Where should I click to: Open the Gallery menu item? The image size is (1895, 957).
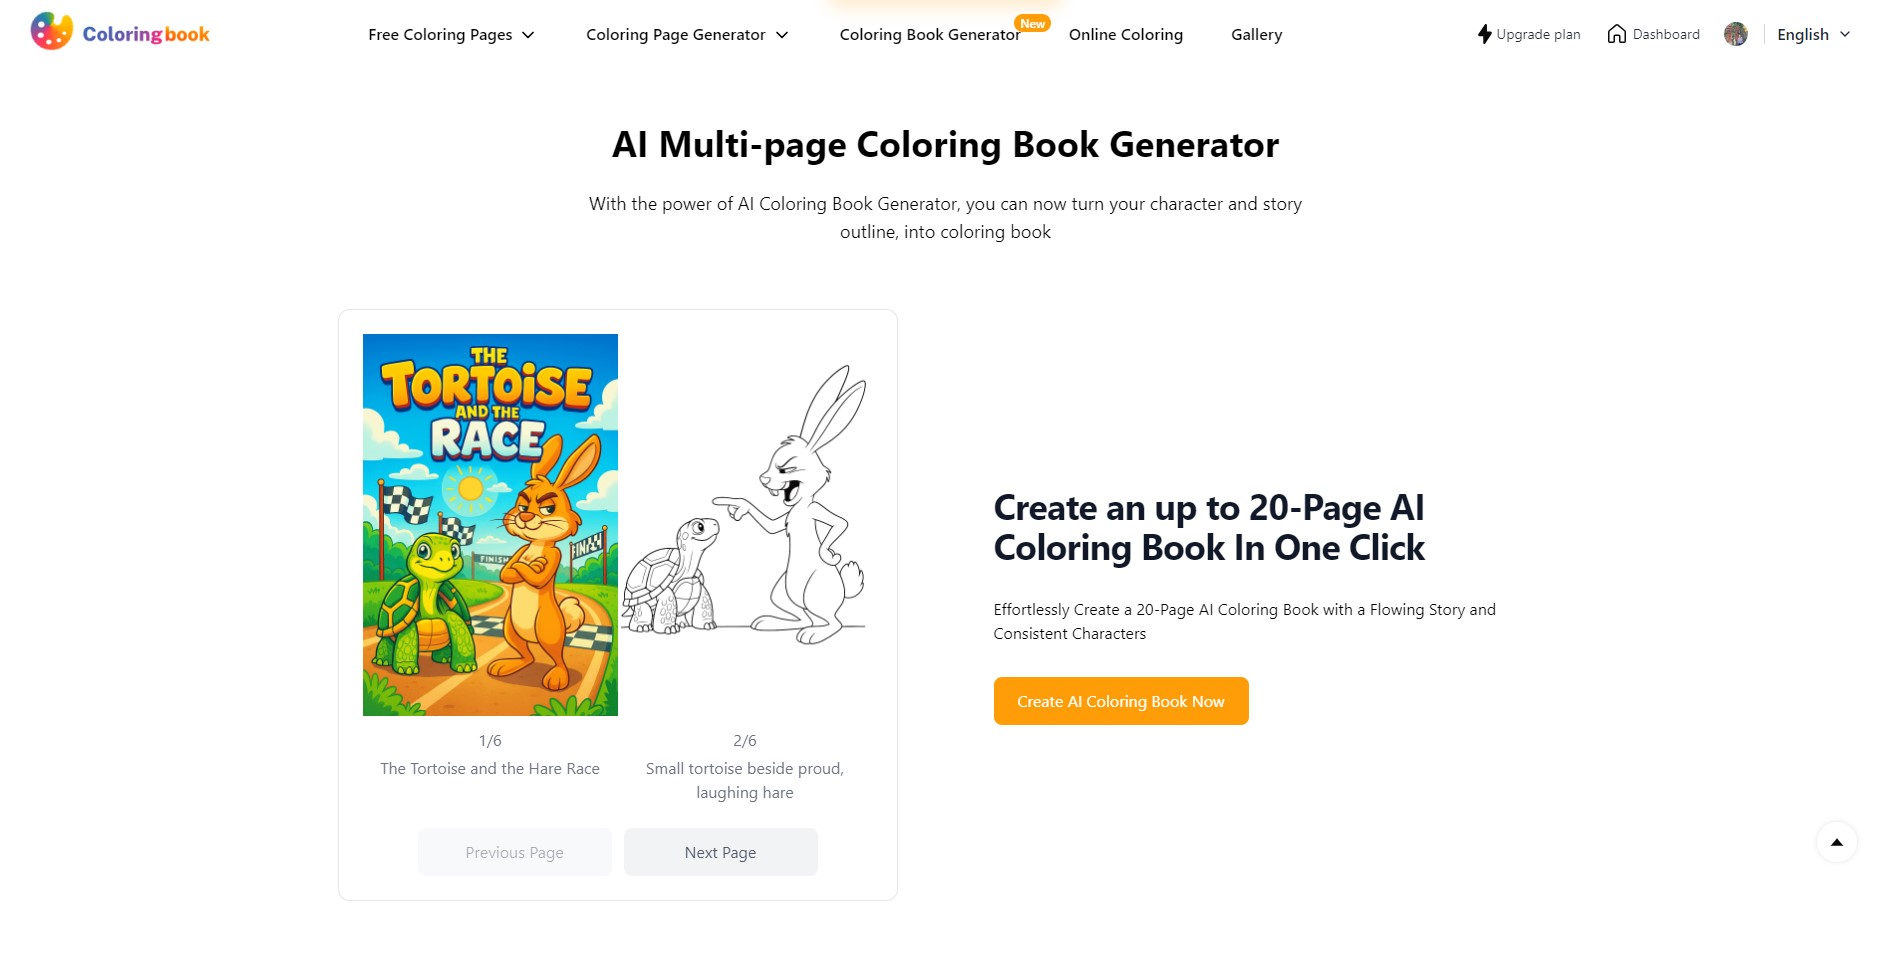(x=1256, y=34)
